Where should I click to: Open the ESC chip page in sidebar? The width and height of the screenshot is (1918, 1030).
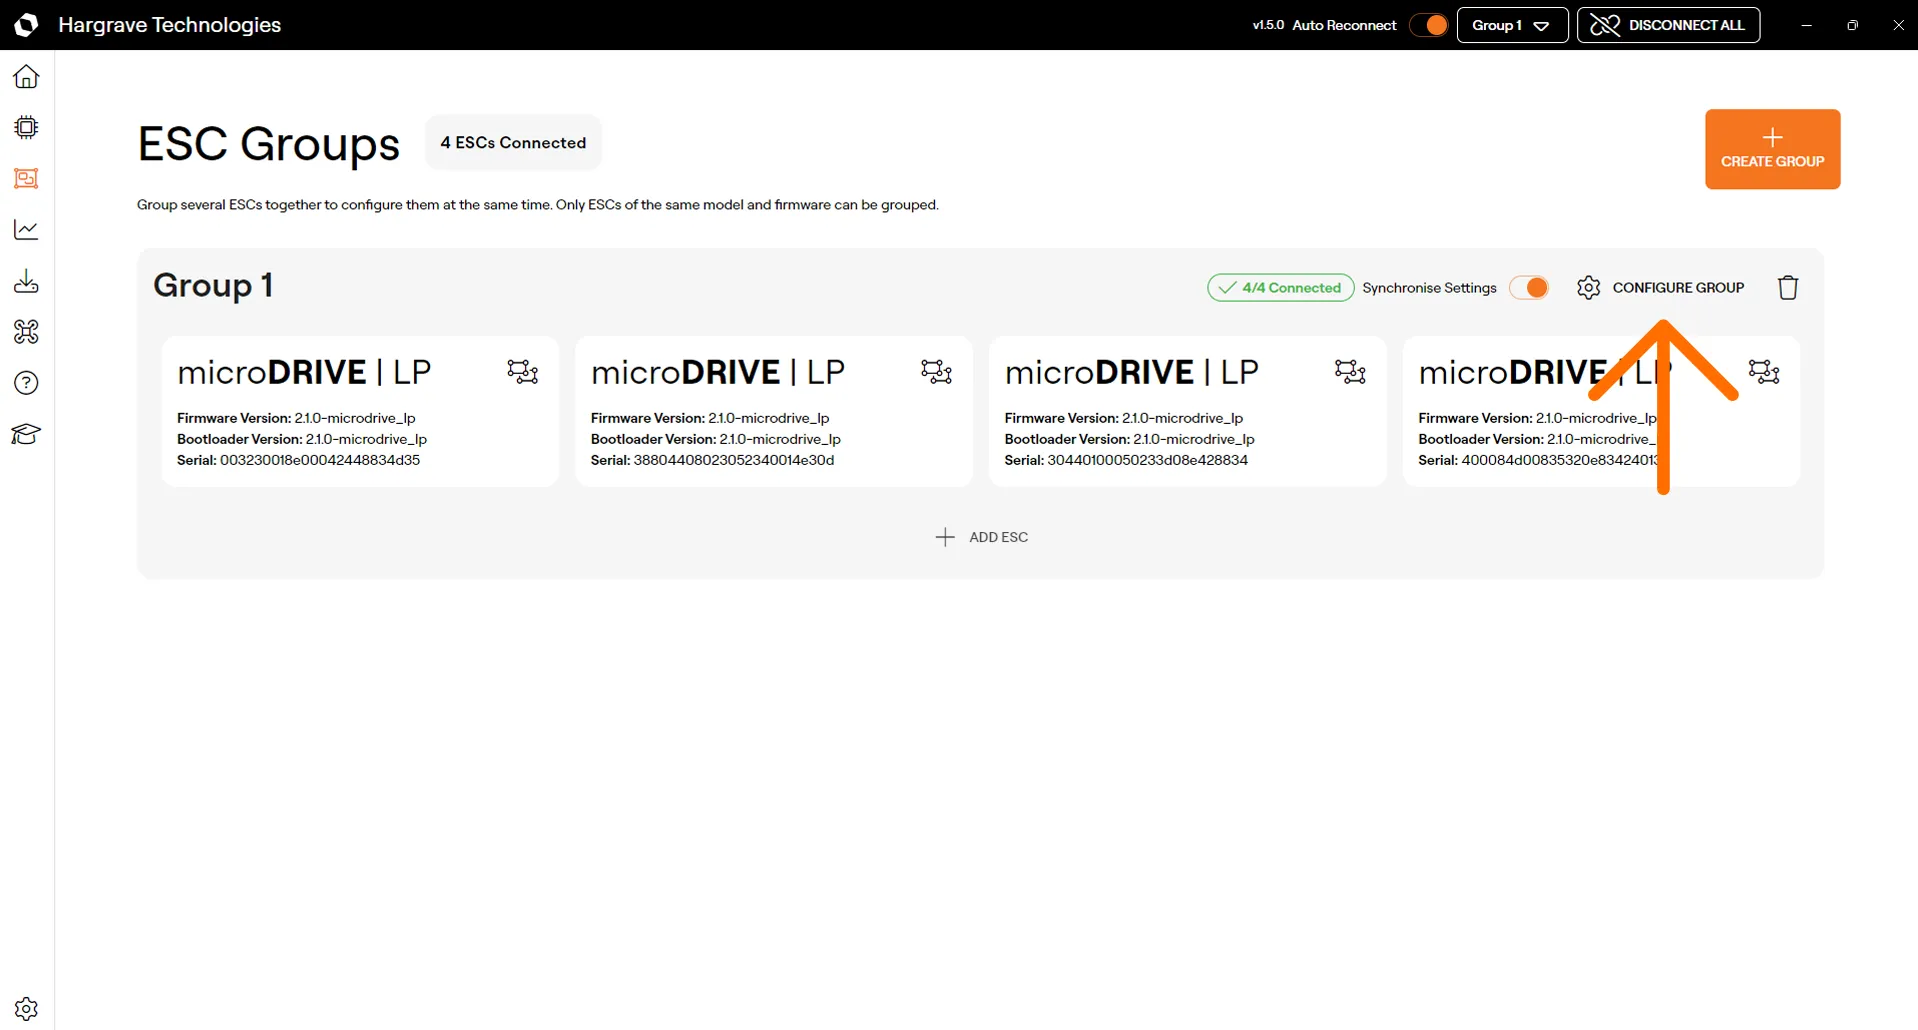26,127
